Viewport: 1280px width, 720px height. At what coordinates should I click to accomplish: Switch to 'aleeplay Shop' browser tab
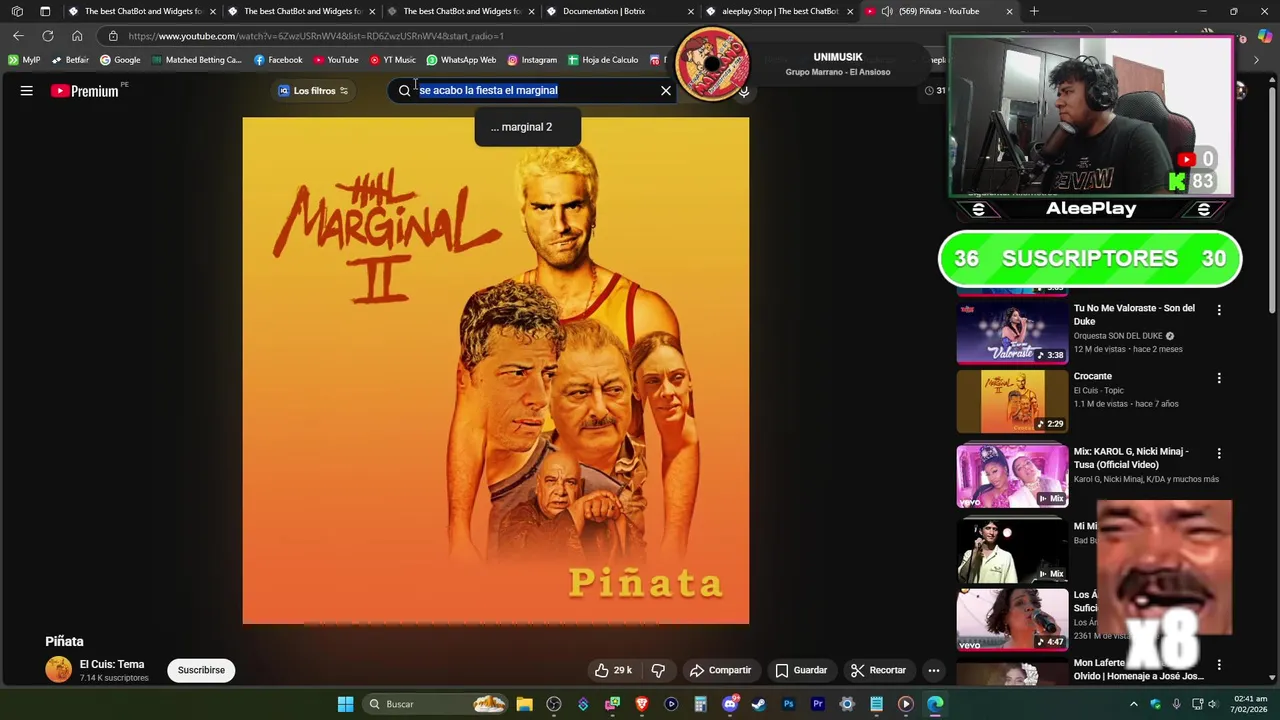(780, 11)
